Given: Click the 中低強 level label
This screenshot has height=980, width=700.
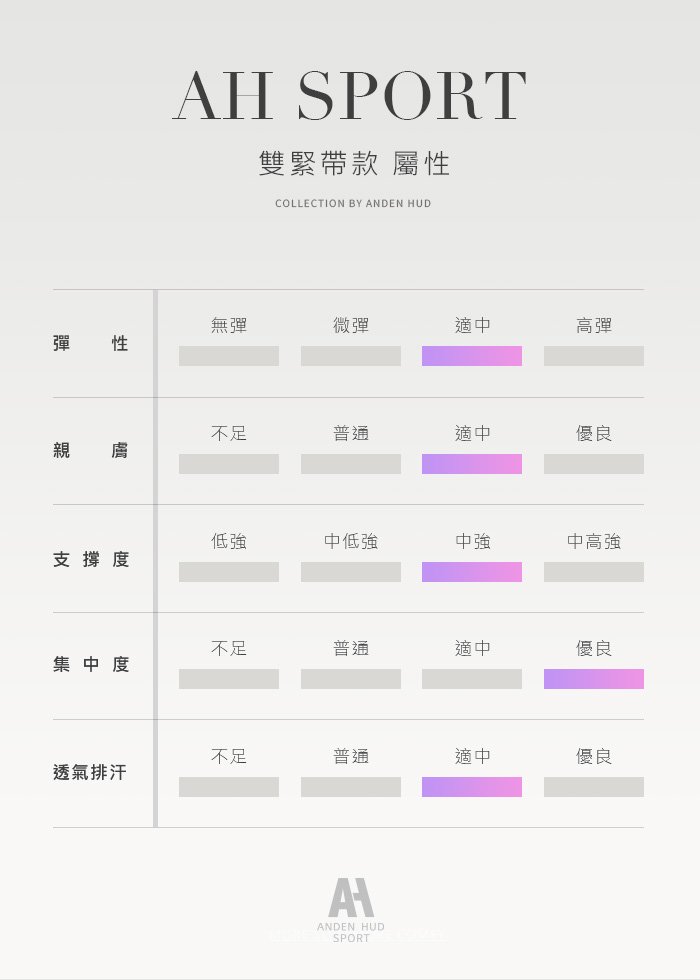Looking at the screenshot, I should point(351,541).
